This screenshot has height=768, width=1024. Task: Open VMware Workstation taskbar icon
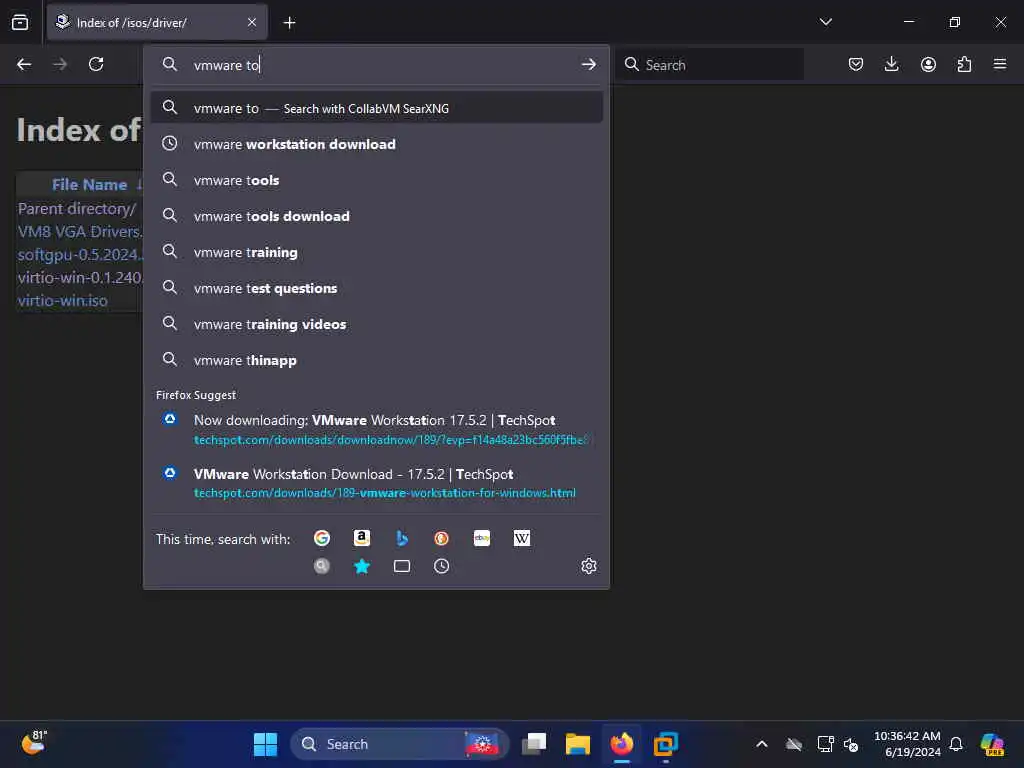click(665, 744)
